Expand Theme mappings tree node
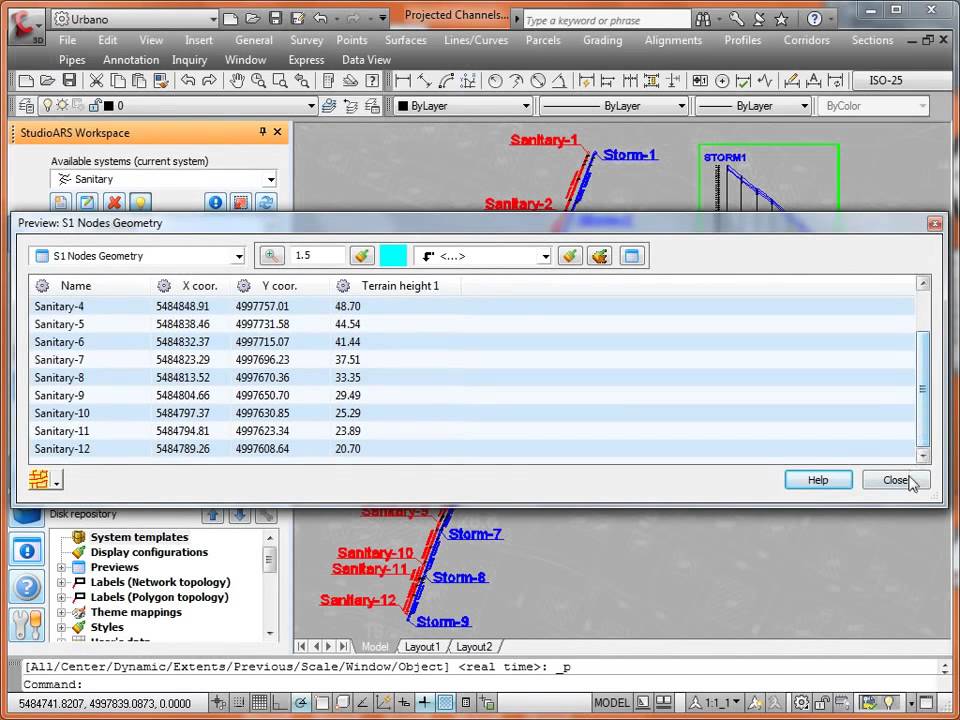This screenshot has width=960, height=720. tap(61, 612)
